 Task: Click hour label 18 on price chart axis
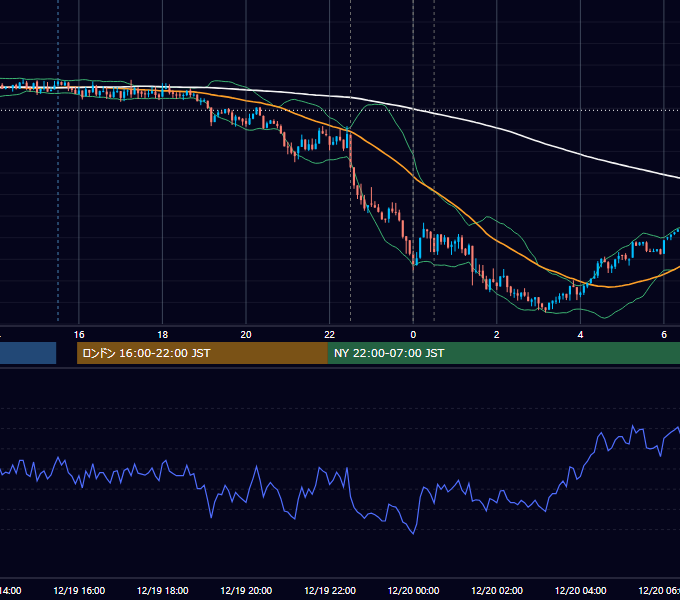tap(163, 334)
